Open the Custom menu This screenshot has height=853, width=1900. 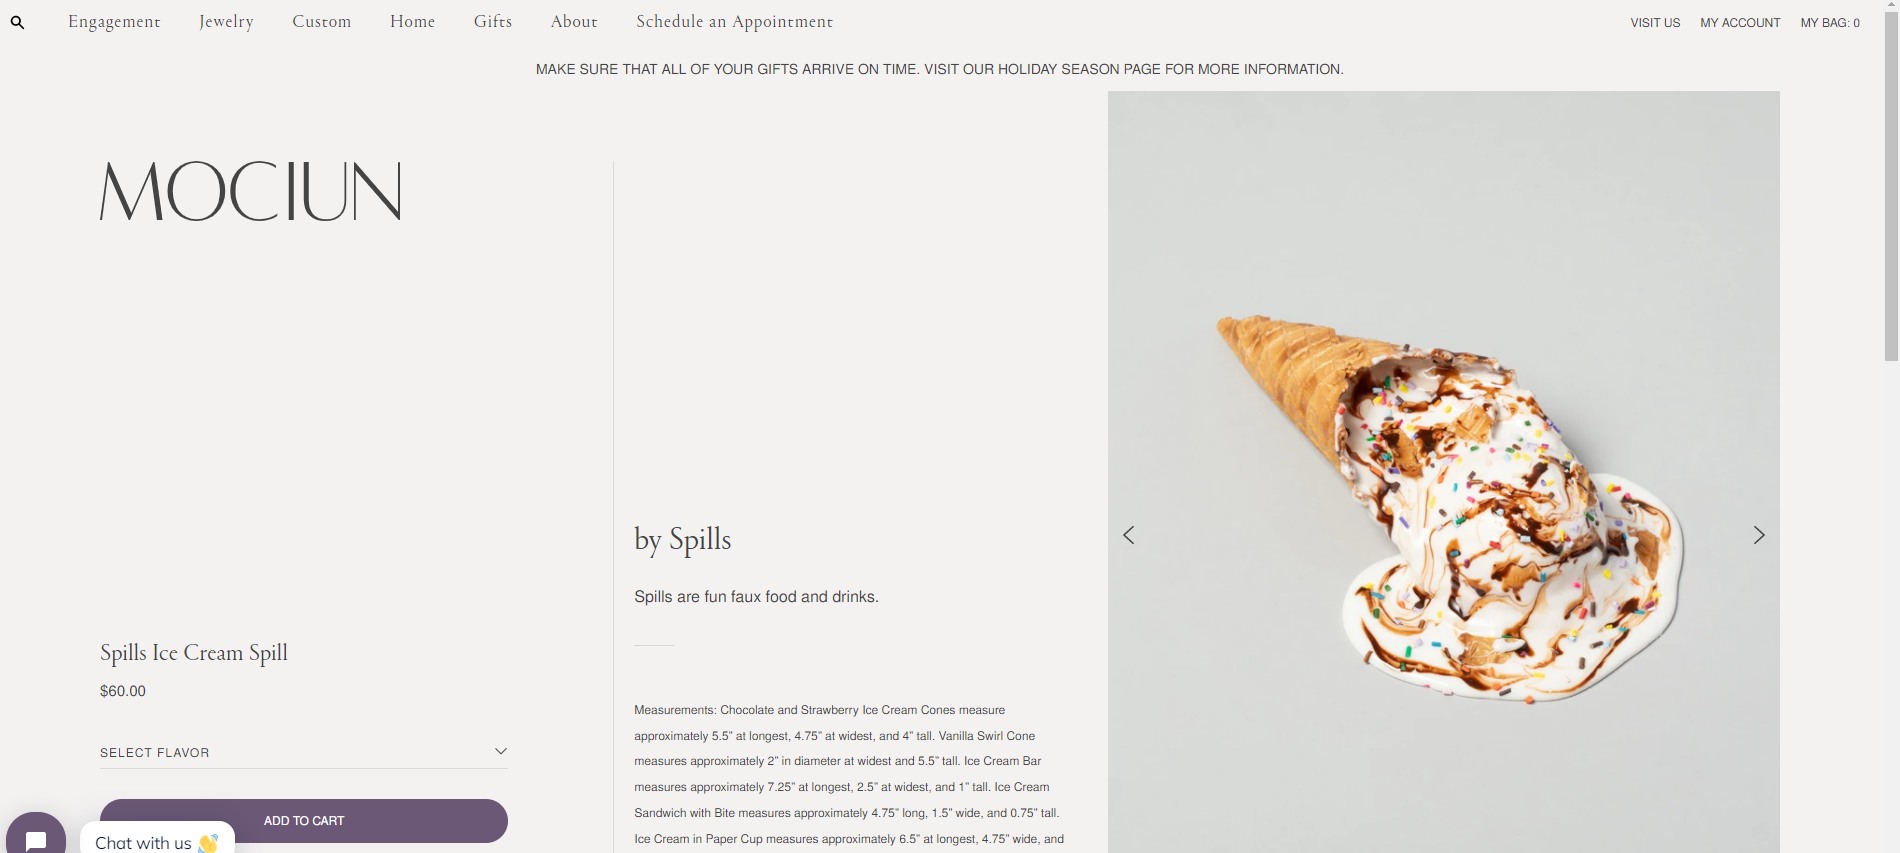(322, 22)
